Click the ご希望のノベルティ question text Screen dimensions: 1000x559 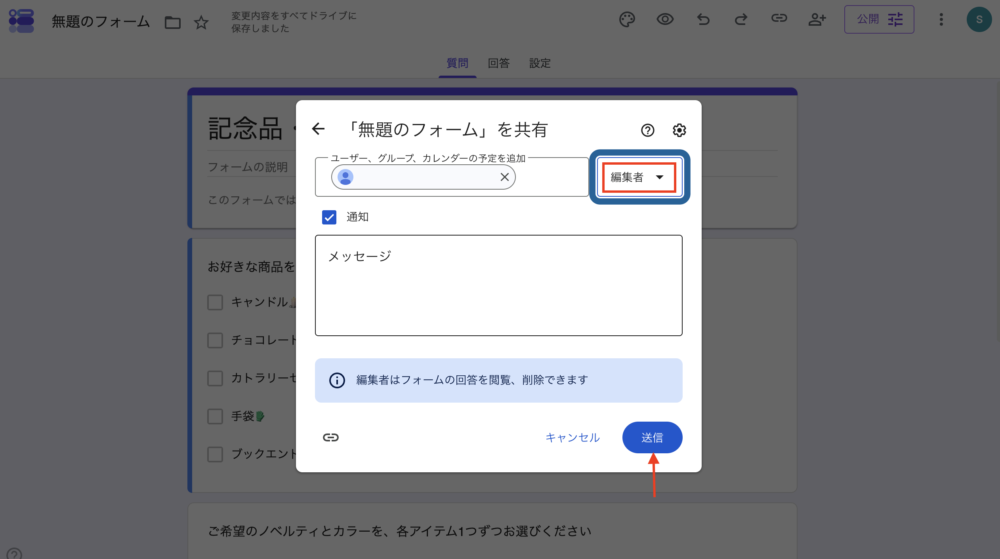pyautogui.click(x=399, y=531)
